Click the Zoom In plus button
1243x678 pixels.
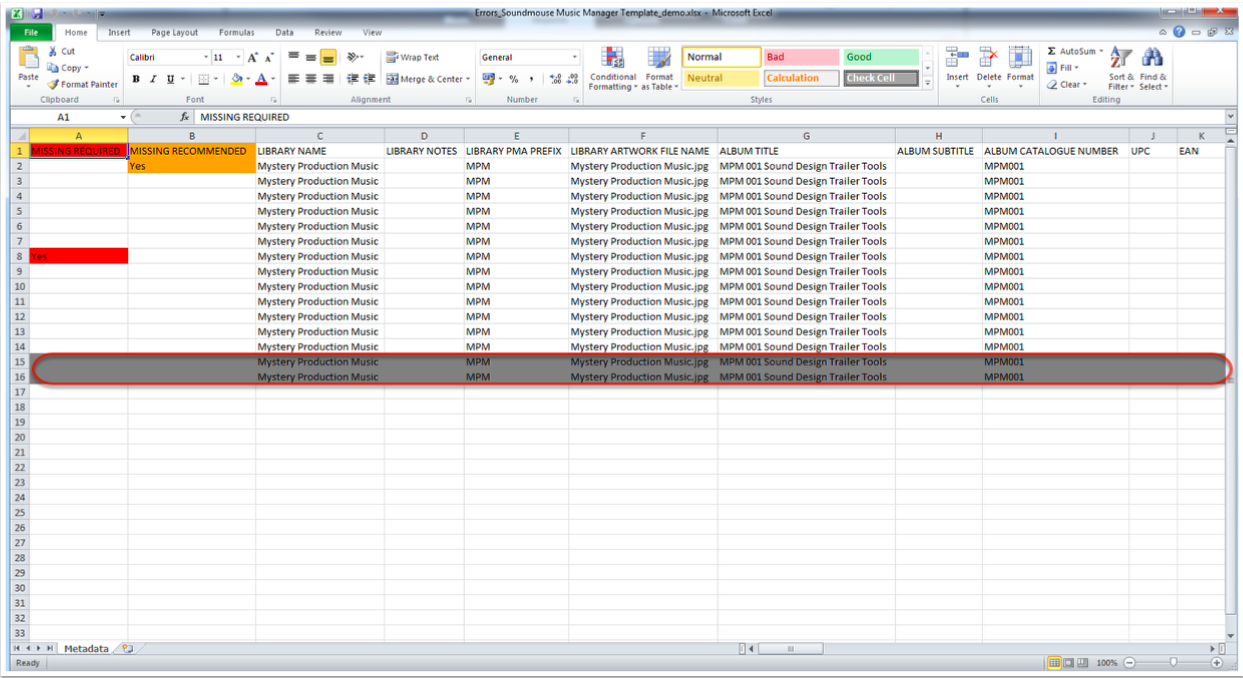click(1217, 663)
